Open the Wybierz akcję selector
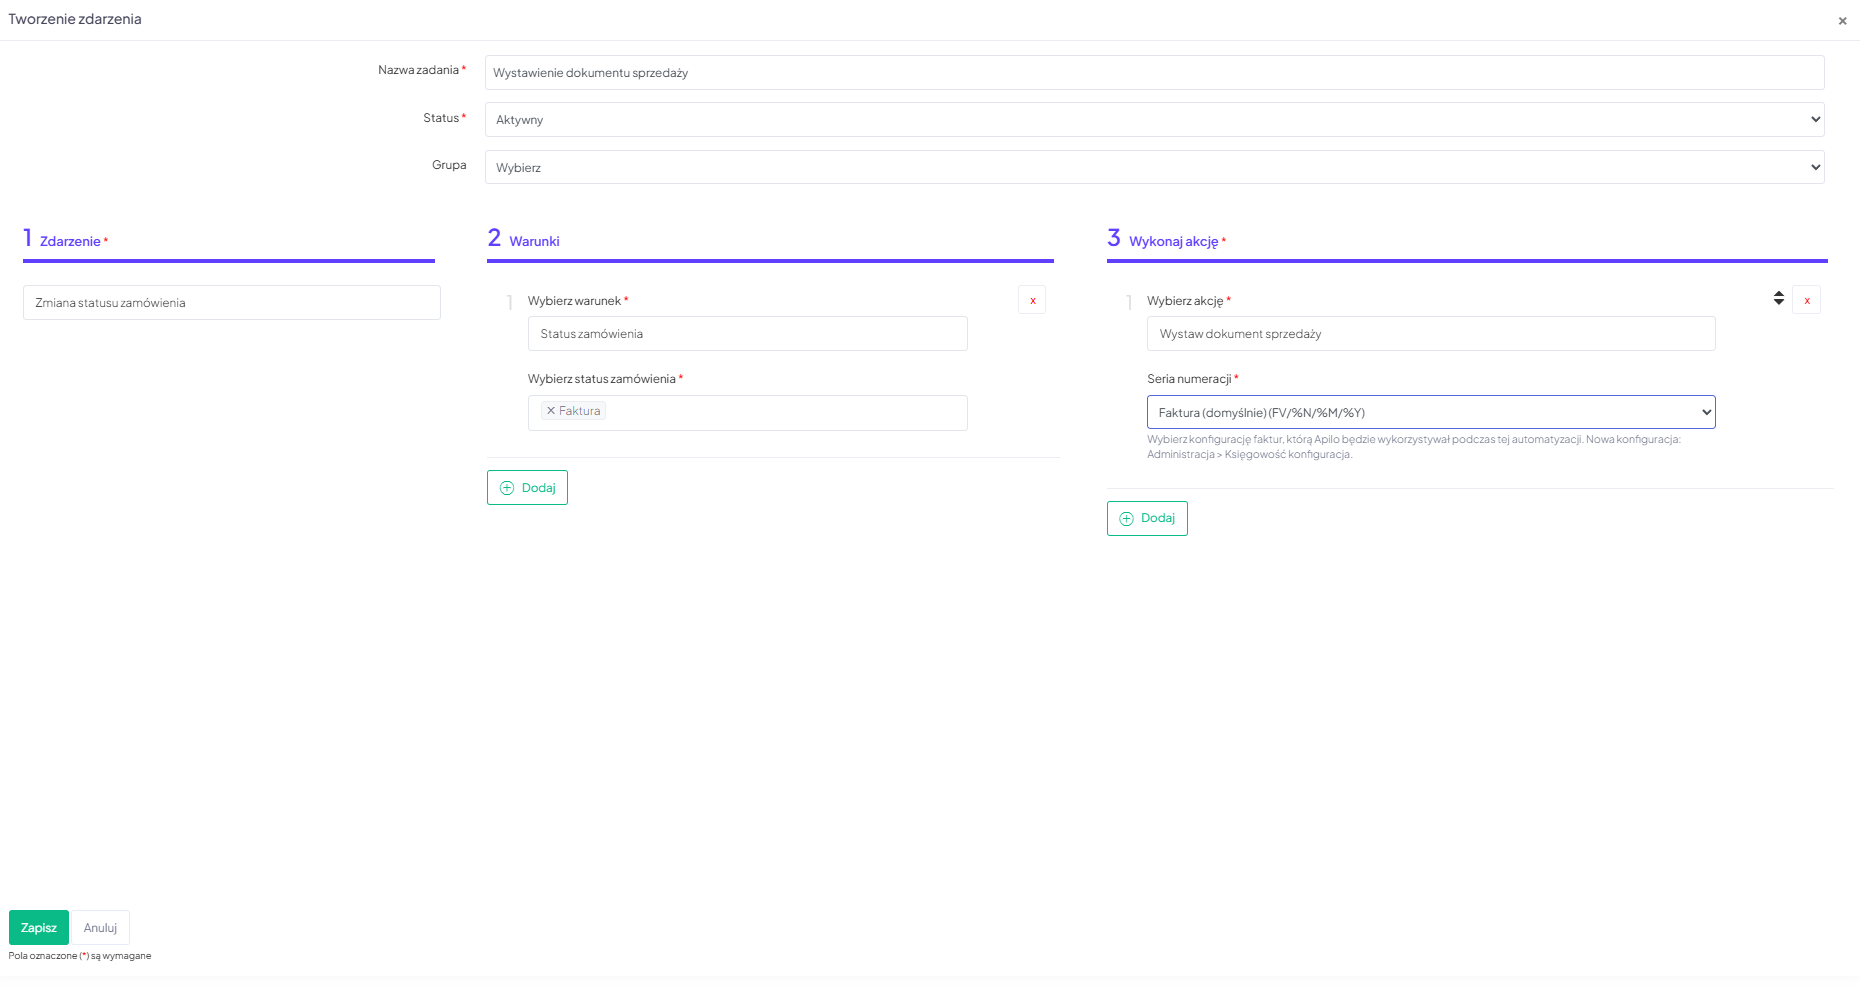The height and width of the screenshot is (987, 1860). click(x=1430, y=334)
